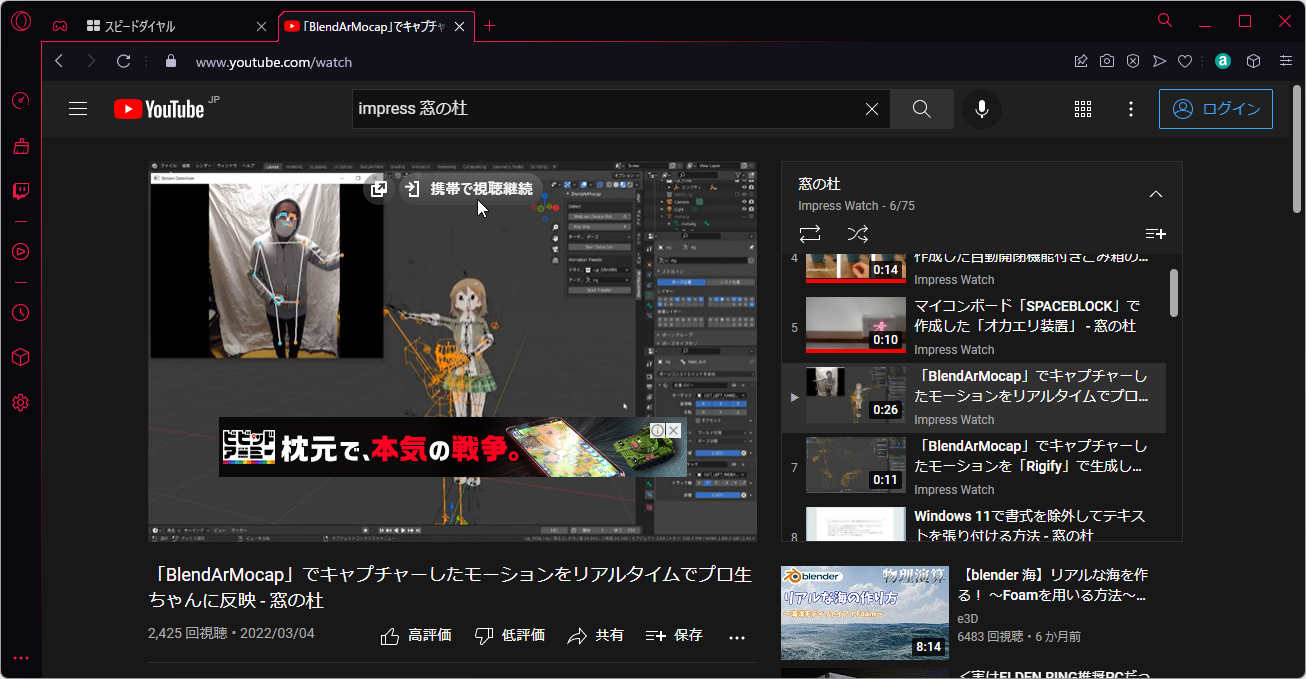
Task: Open Opera settings via the gear icon
Action: (x=20, y=402)
